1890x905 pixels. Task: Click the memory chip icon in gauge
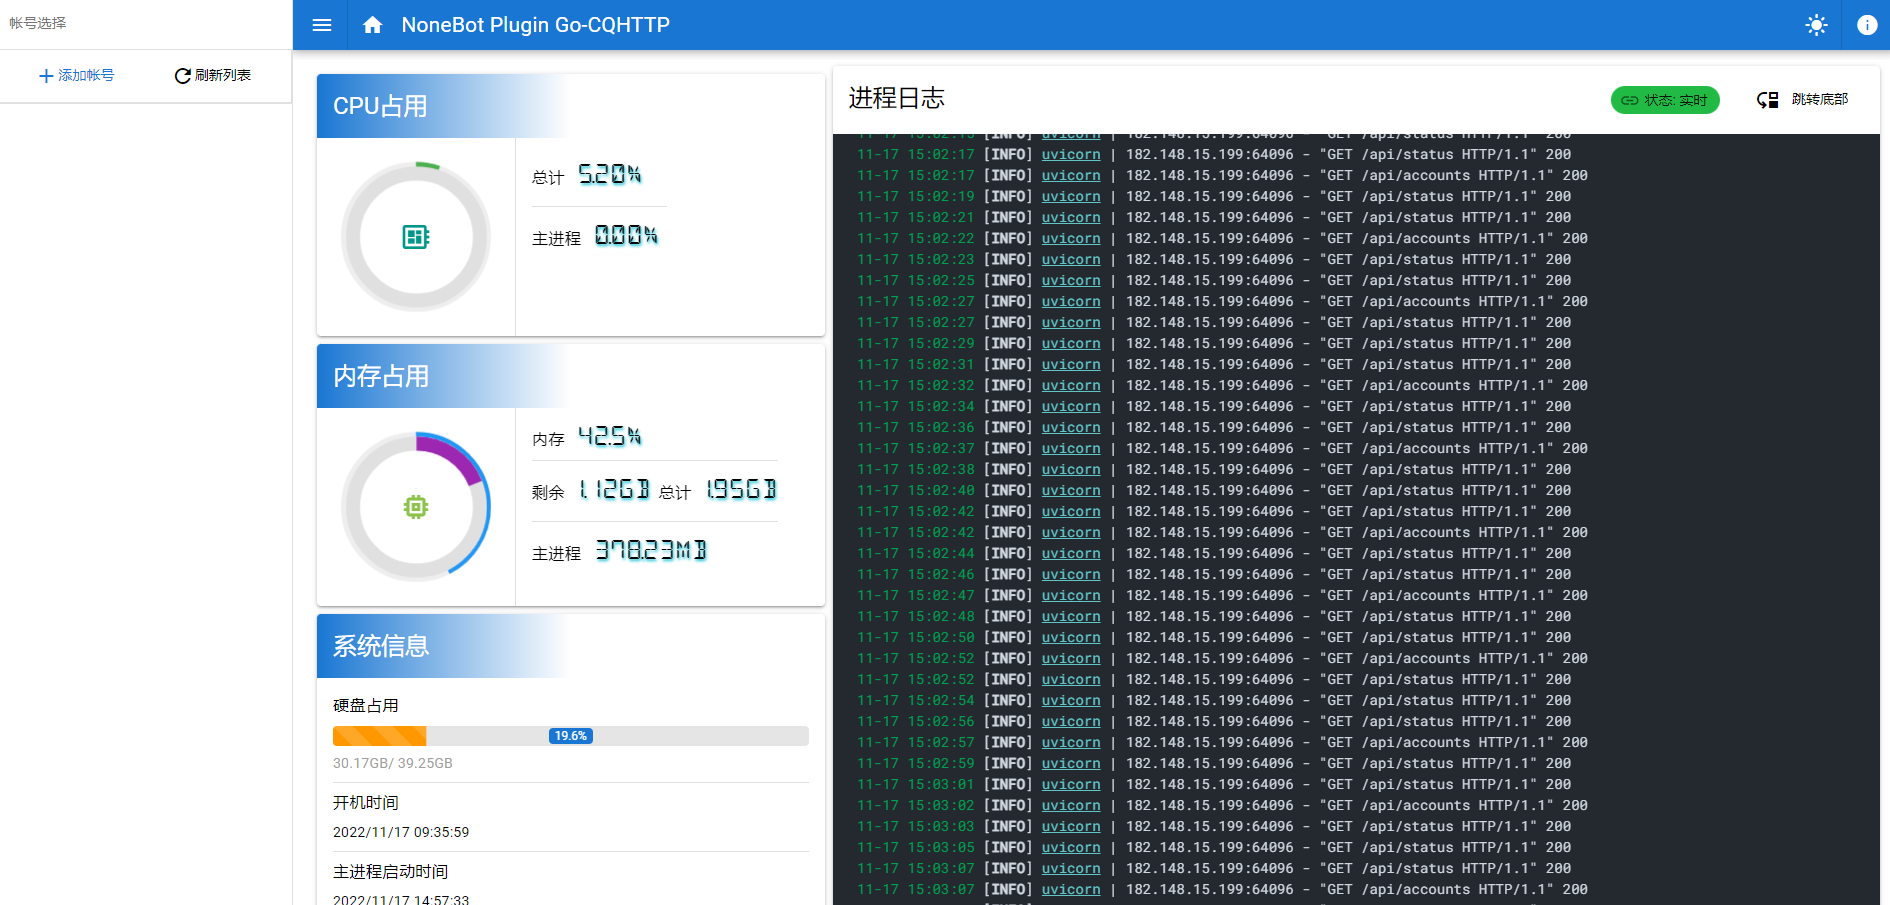pyautogui.click(x=416, y=507)
